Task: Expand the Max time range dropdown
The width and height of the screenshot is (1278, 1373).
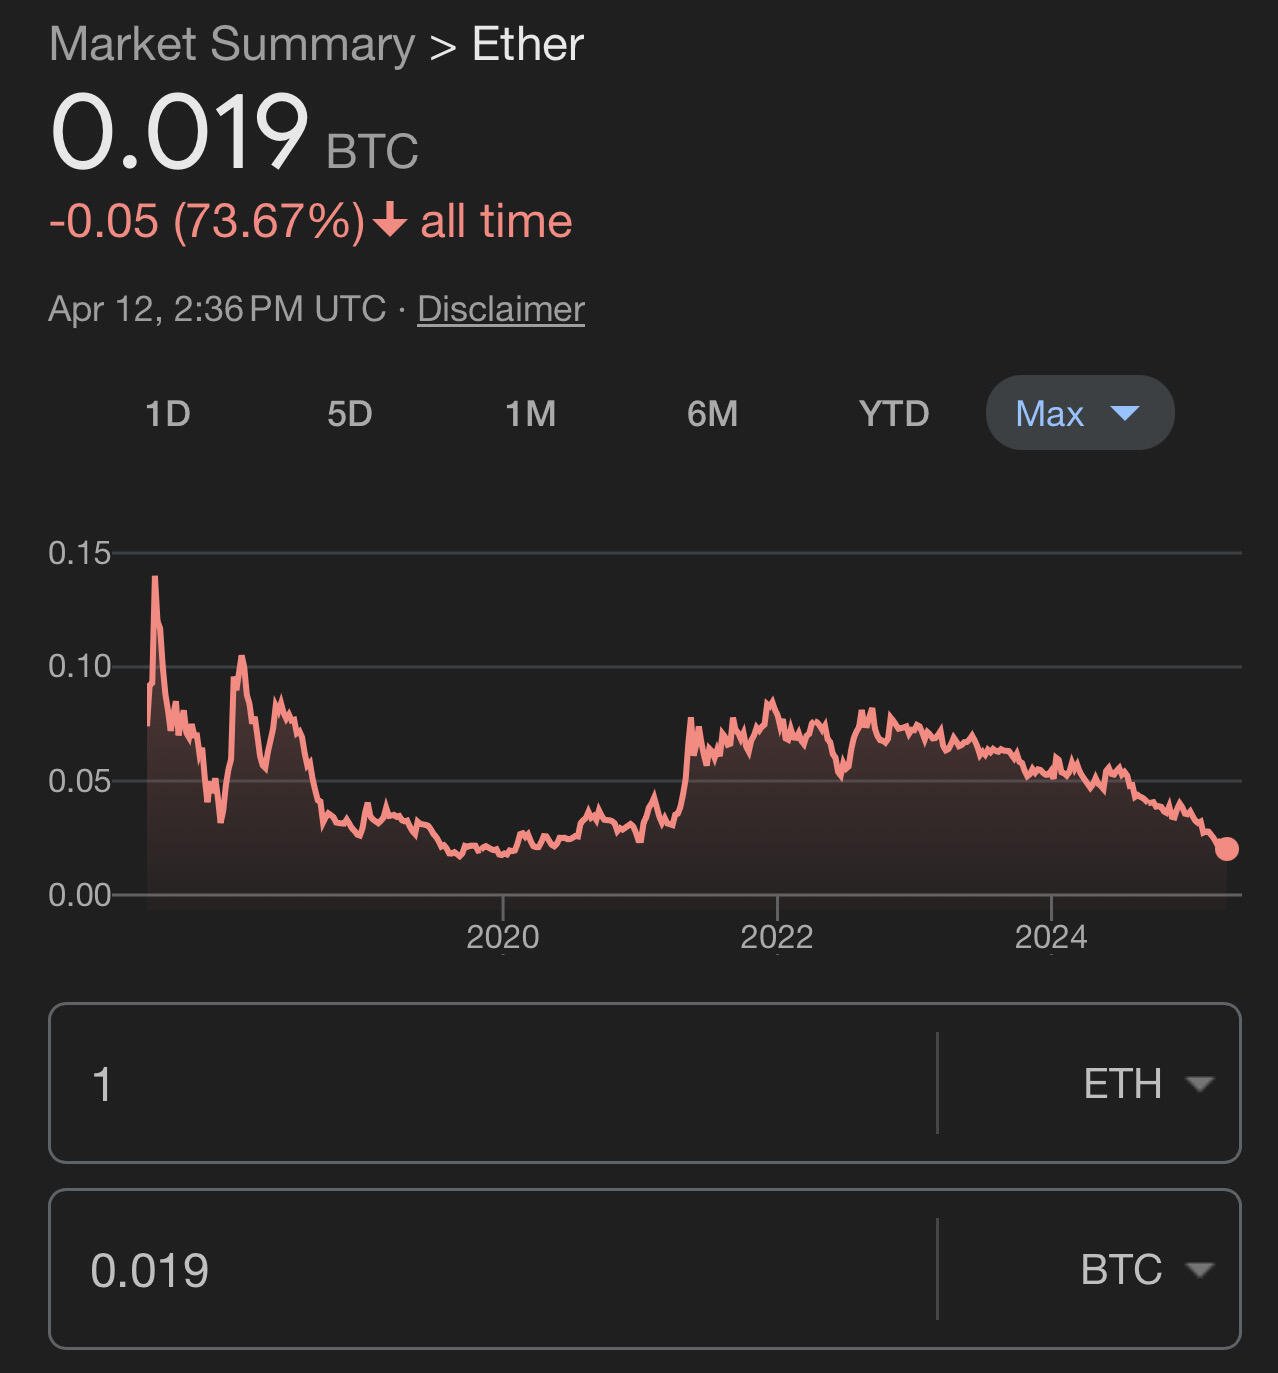Action: pyautogui.click(x=1080, y=413)
